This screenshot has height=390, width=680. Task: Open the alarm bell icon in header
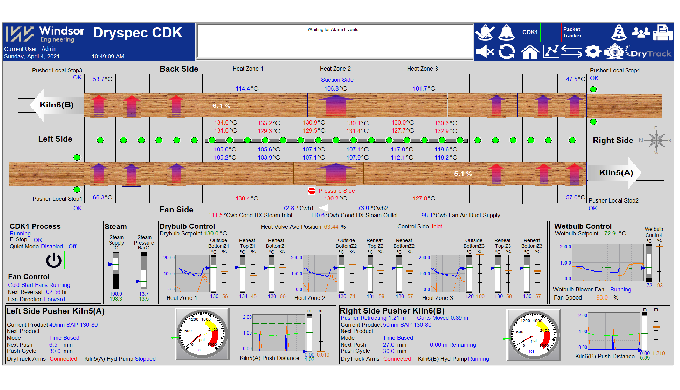click(x=506, y=33)
